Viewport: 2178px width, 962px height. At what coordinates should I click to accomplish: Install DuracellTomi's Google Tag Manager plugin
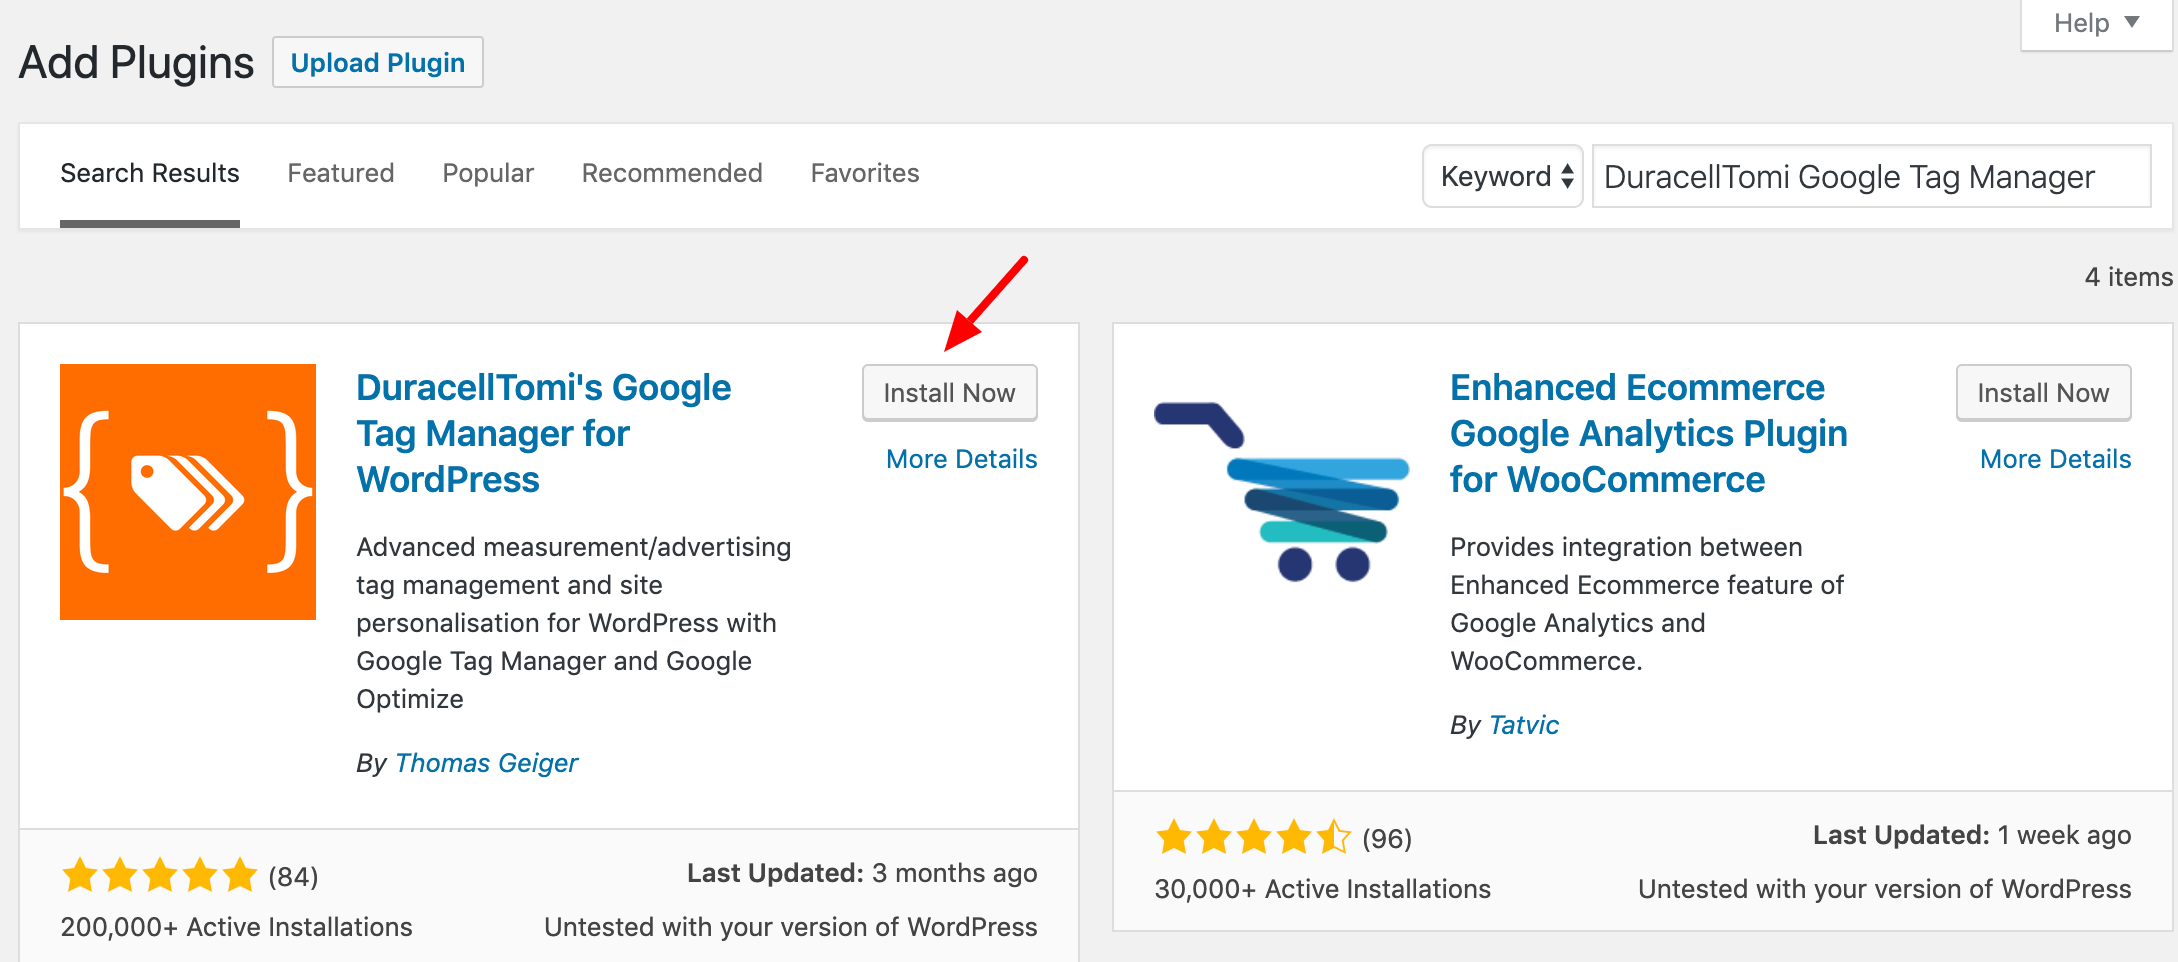pyautogui.click(x=950, y=393)
